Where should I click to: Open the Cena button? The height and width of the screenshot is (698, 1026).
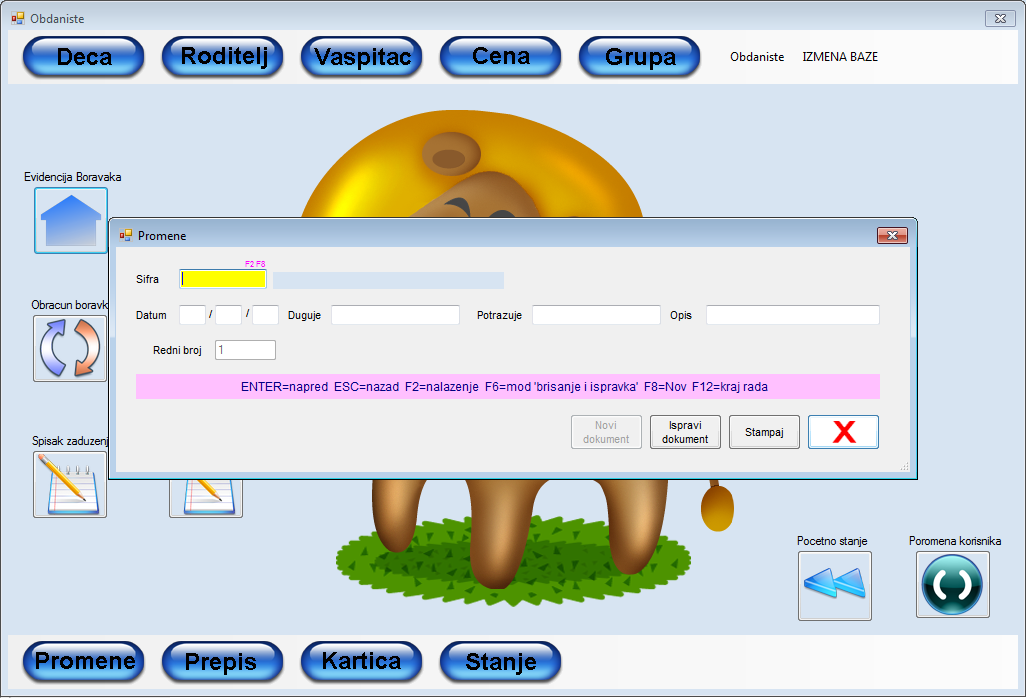click(x=501, y=57)
